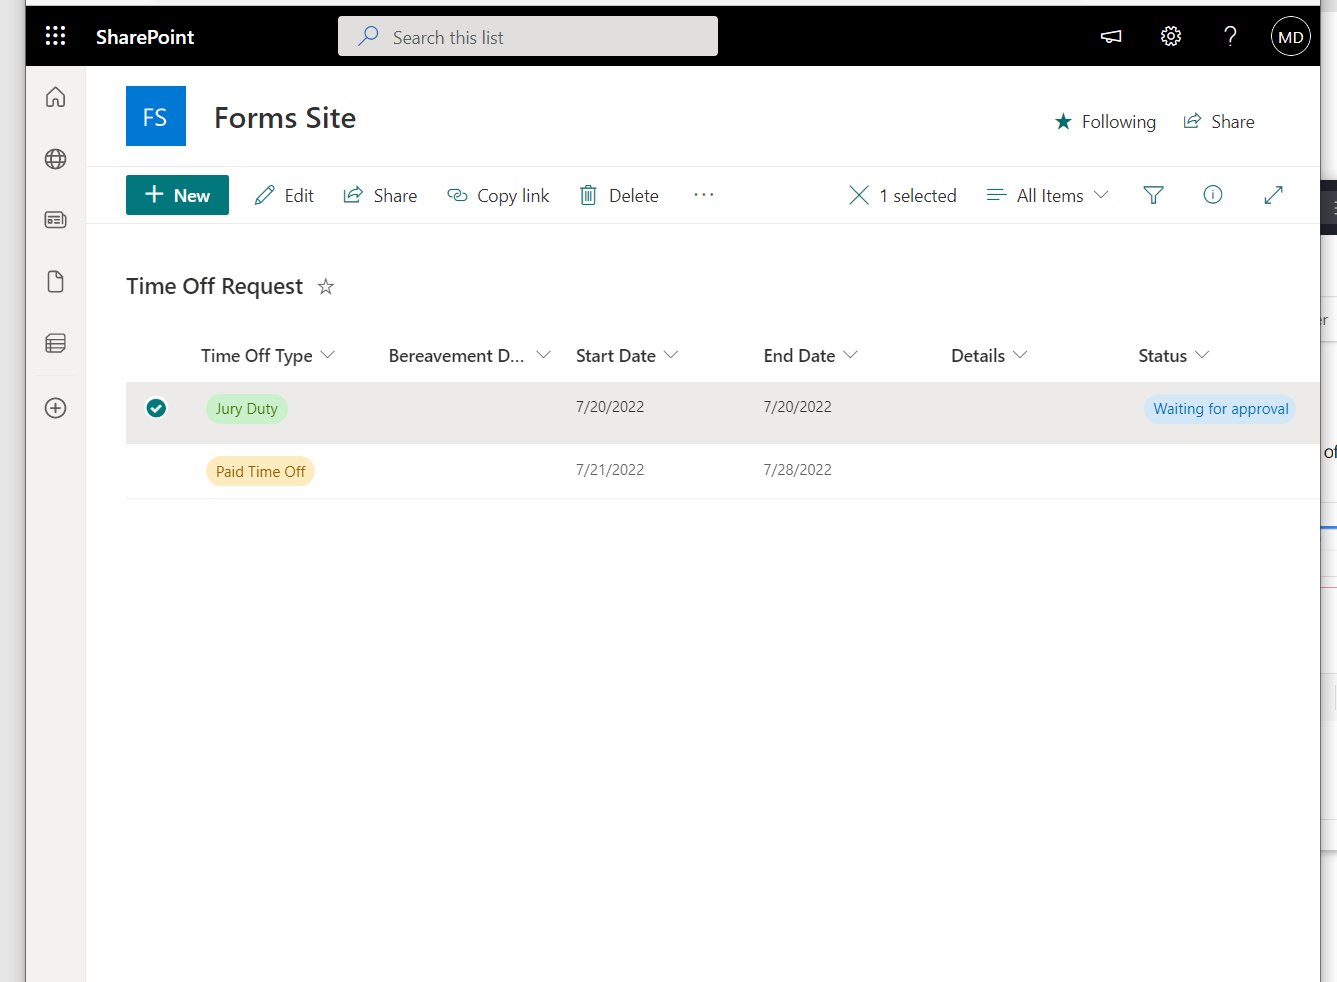This screenshot has width=1337, height=982.
Task: Open Bereavement D... column menu
Action: [x=470, y=356]
